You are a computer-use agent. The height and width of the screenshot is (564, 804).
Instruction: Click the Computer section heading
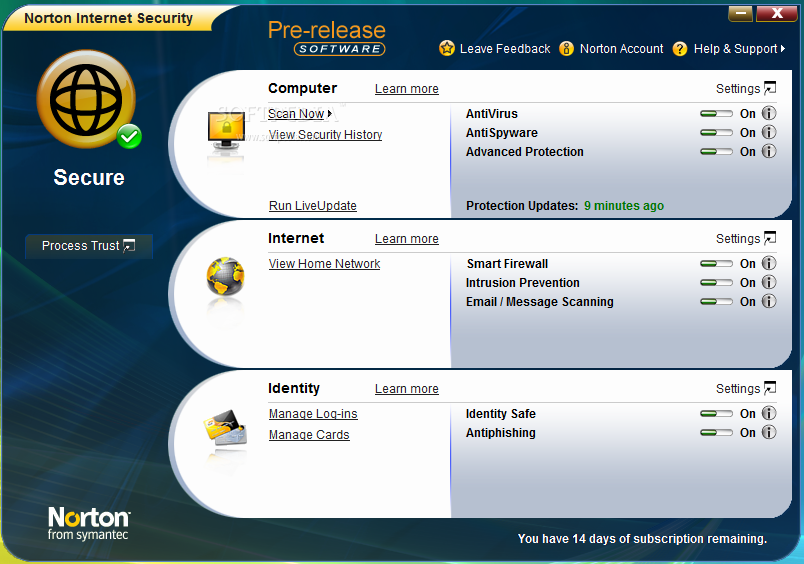(x=303, y=88)
